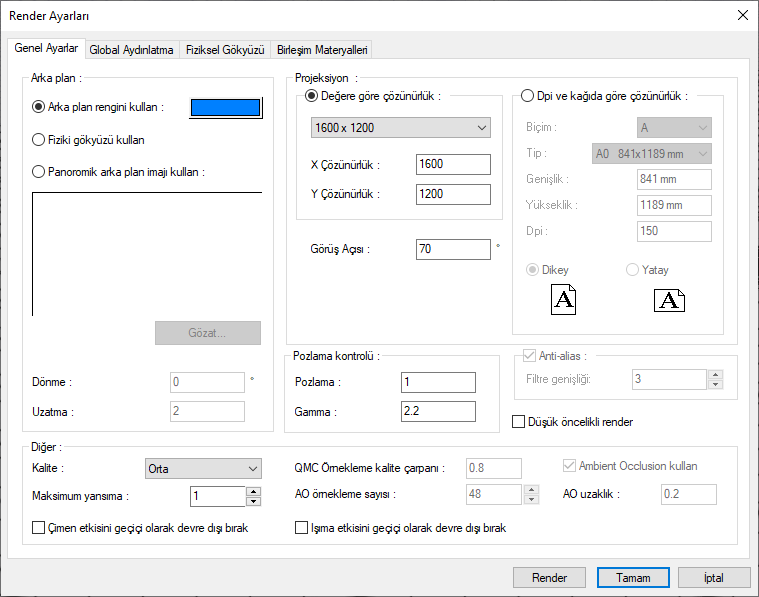Viewport: 759px width, 597px height.
Task: Toggle 'Işıma etkisini geçiçi olarak devre dışı bırak'
Action: tap(303, 528)
